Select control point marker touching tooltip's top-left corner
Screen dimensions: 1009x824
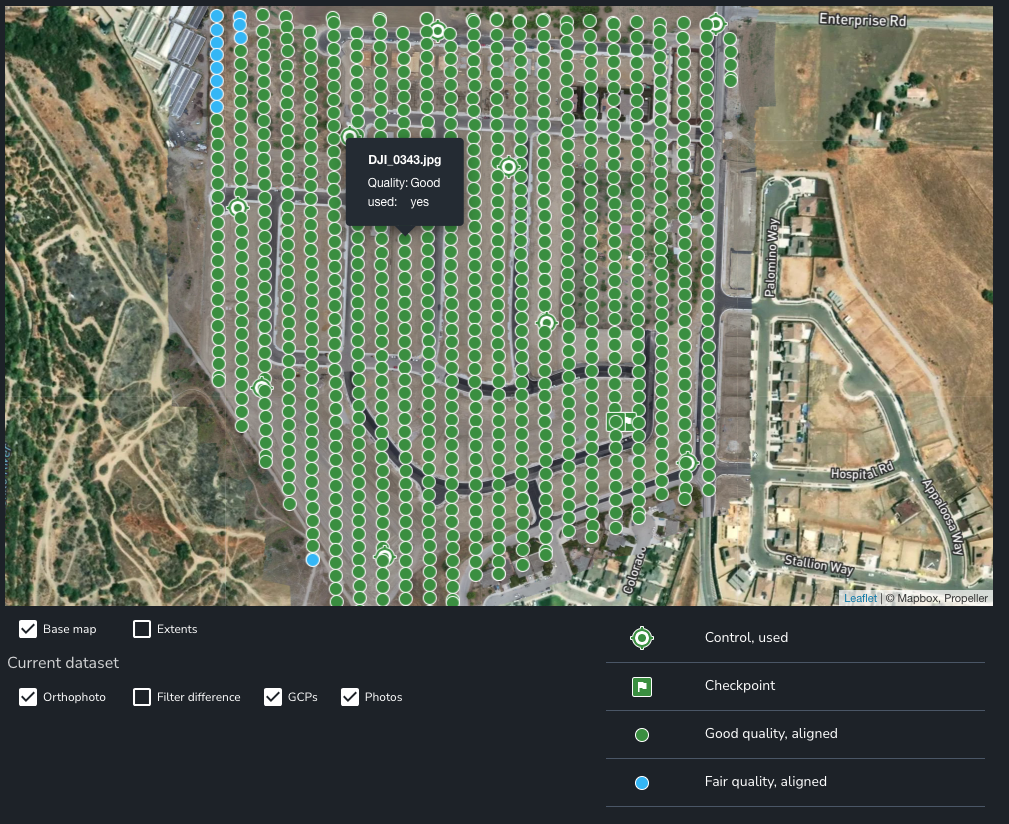click(x=349, y=137)
